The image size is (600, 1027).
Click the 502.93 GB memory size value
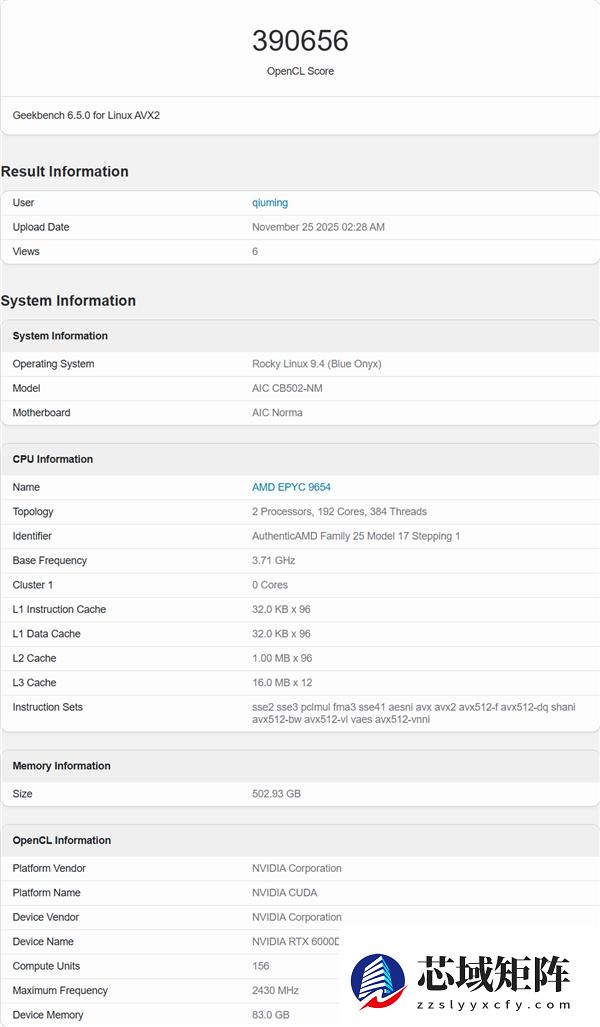[278, 794]
